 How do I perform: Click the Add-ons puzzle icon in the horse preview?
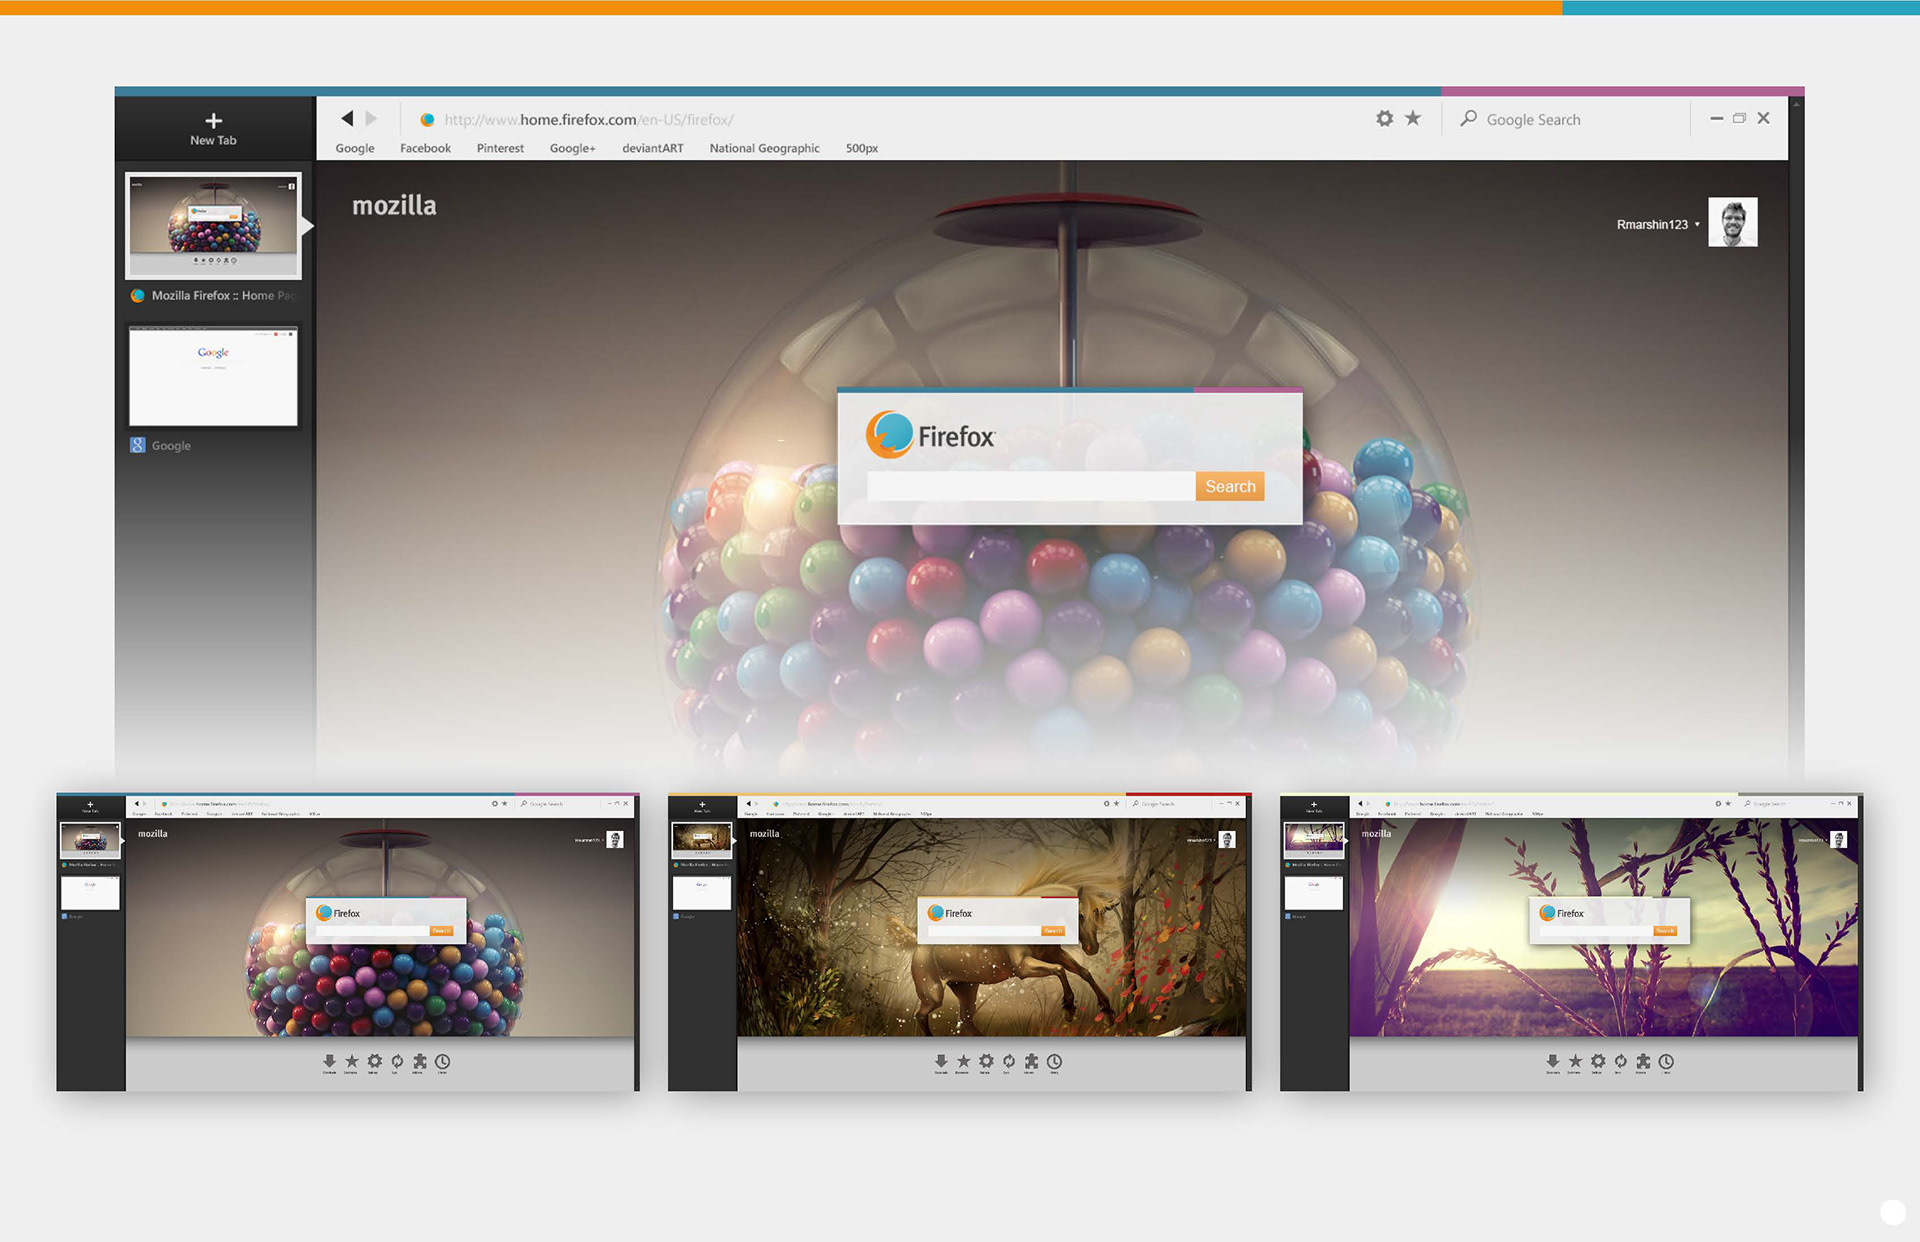[x=1031, y=1061]
